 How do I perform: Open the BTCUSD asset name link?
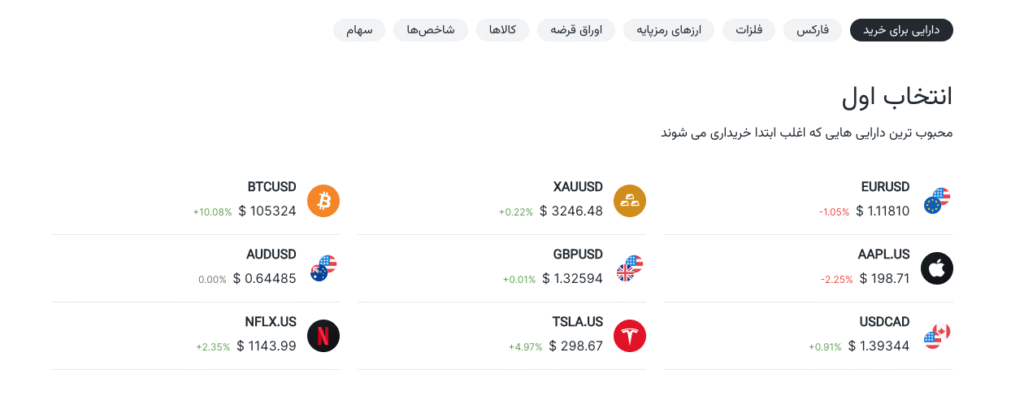pos(272,187)
